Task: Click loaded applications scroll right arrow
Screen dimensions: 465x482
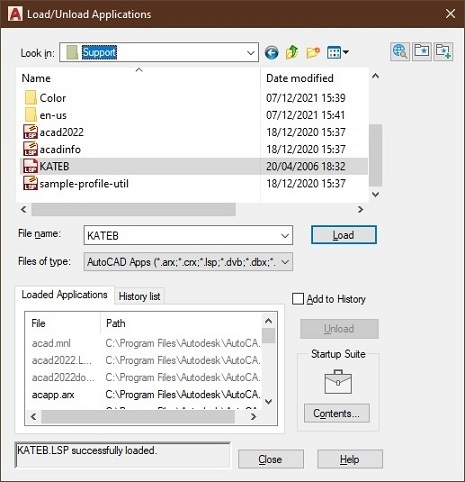Action: click(x=253, y=417)
